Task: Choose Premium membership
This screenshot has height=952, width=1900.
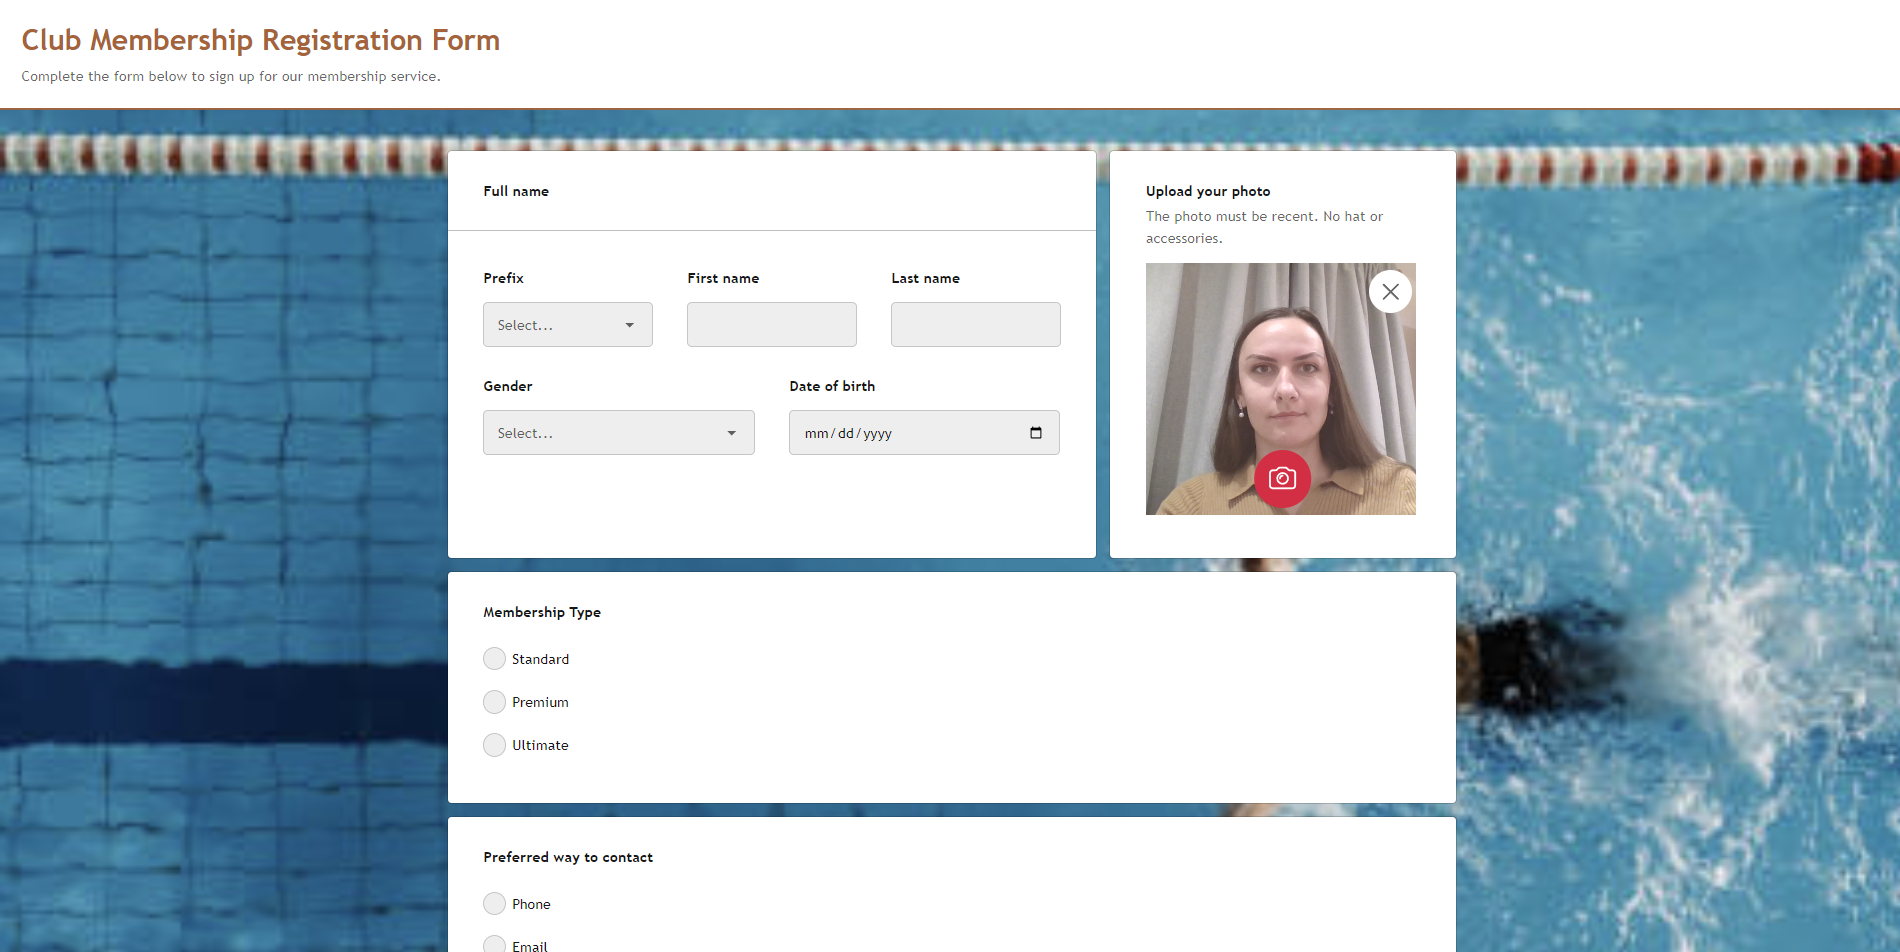Action: point(494,701)
